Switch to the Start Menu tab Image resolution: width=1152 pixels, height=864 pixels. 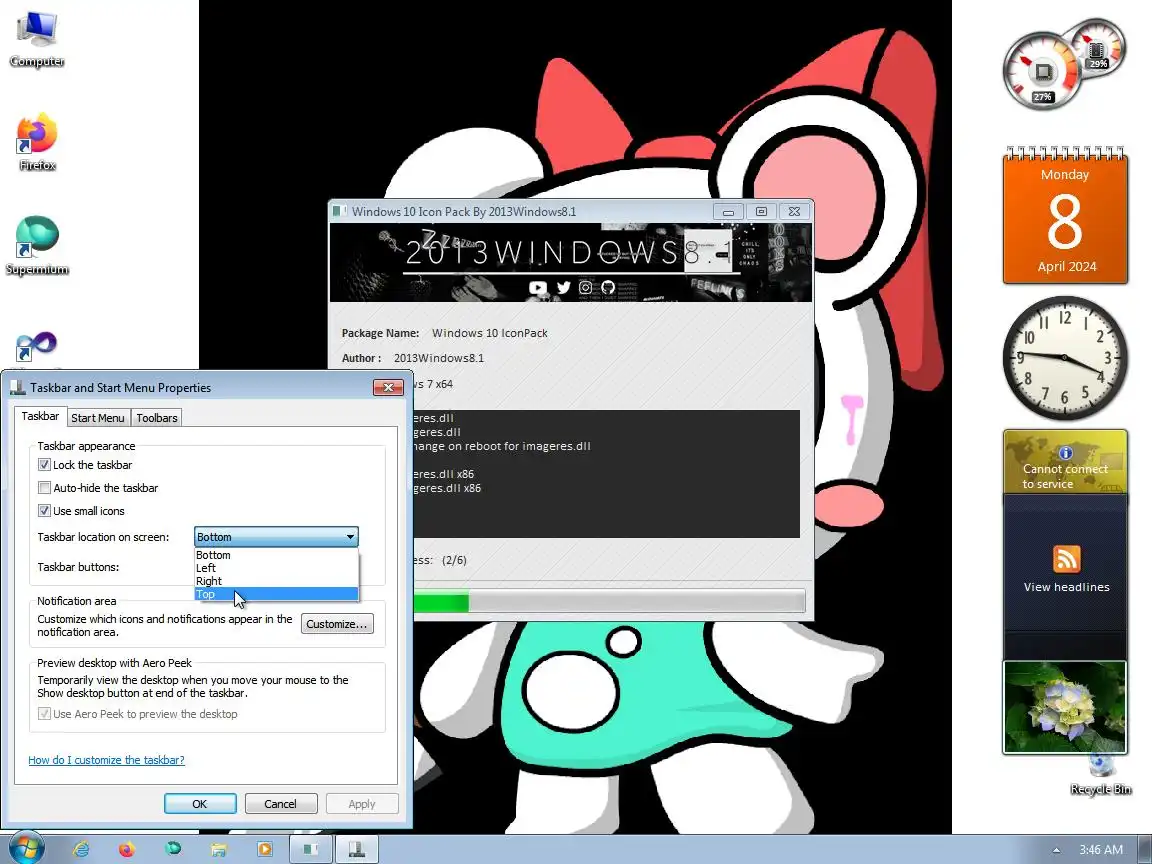pos(98,418)
